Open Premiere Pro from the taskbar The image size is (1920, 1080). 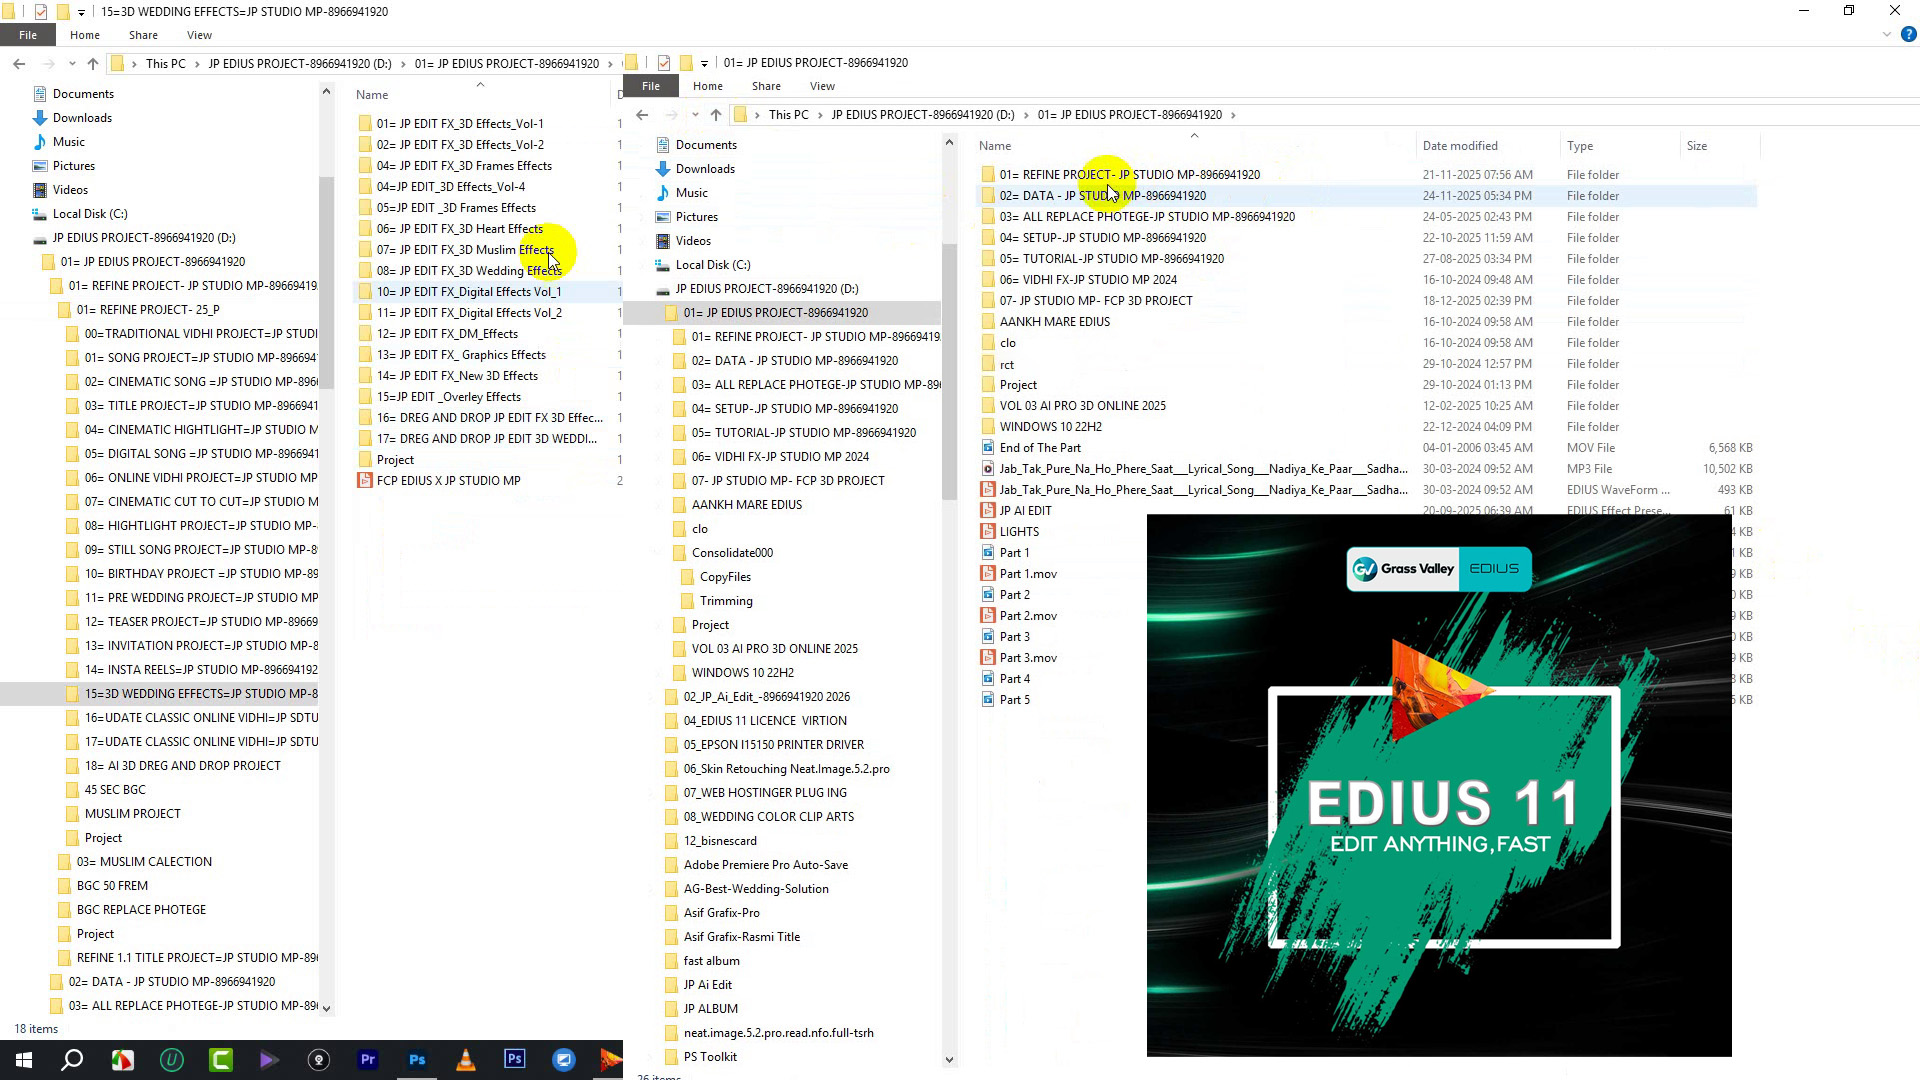point(368,1060)
